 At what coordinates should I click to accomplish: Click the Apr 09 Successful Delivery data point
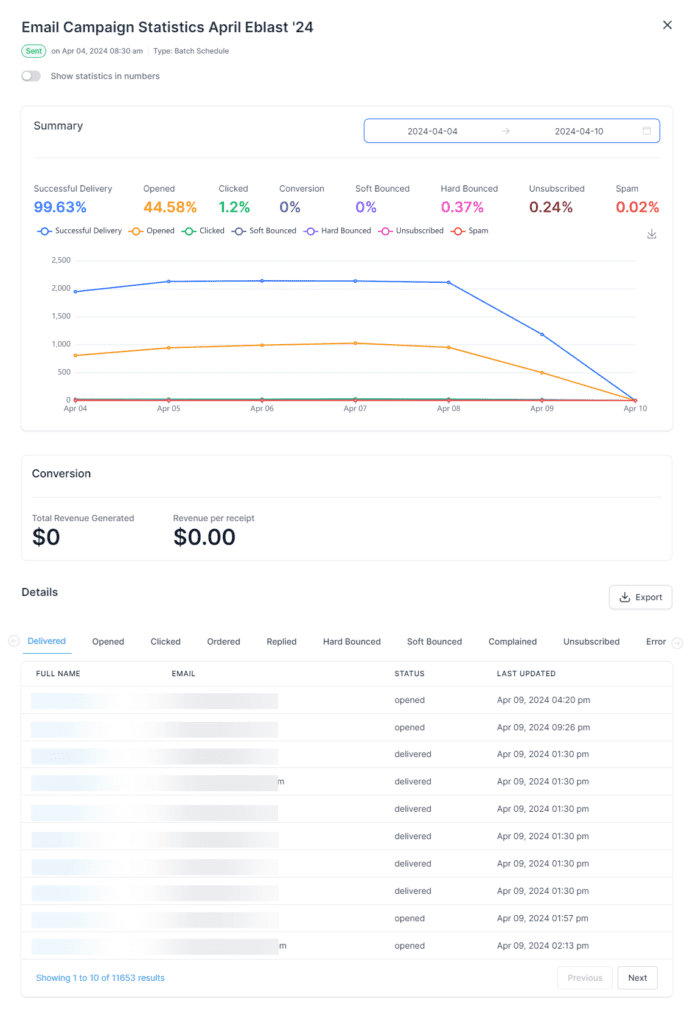coord(542,334)
